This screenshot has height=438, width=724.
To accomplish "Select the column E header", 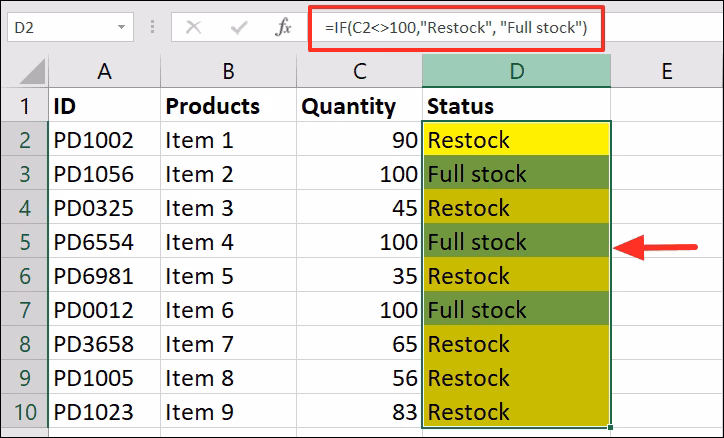I will [x=665, y=71].
